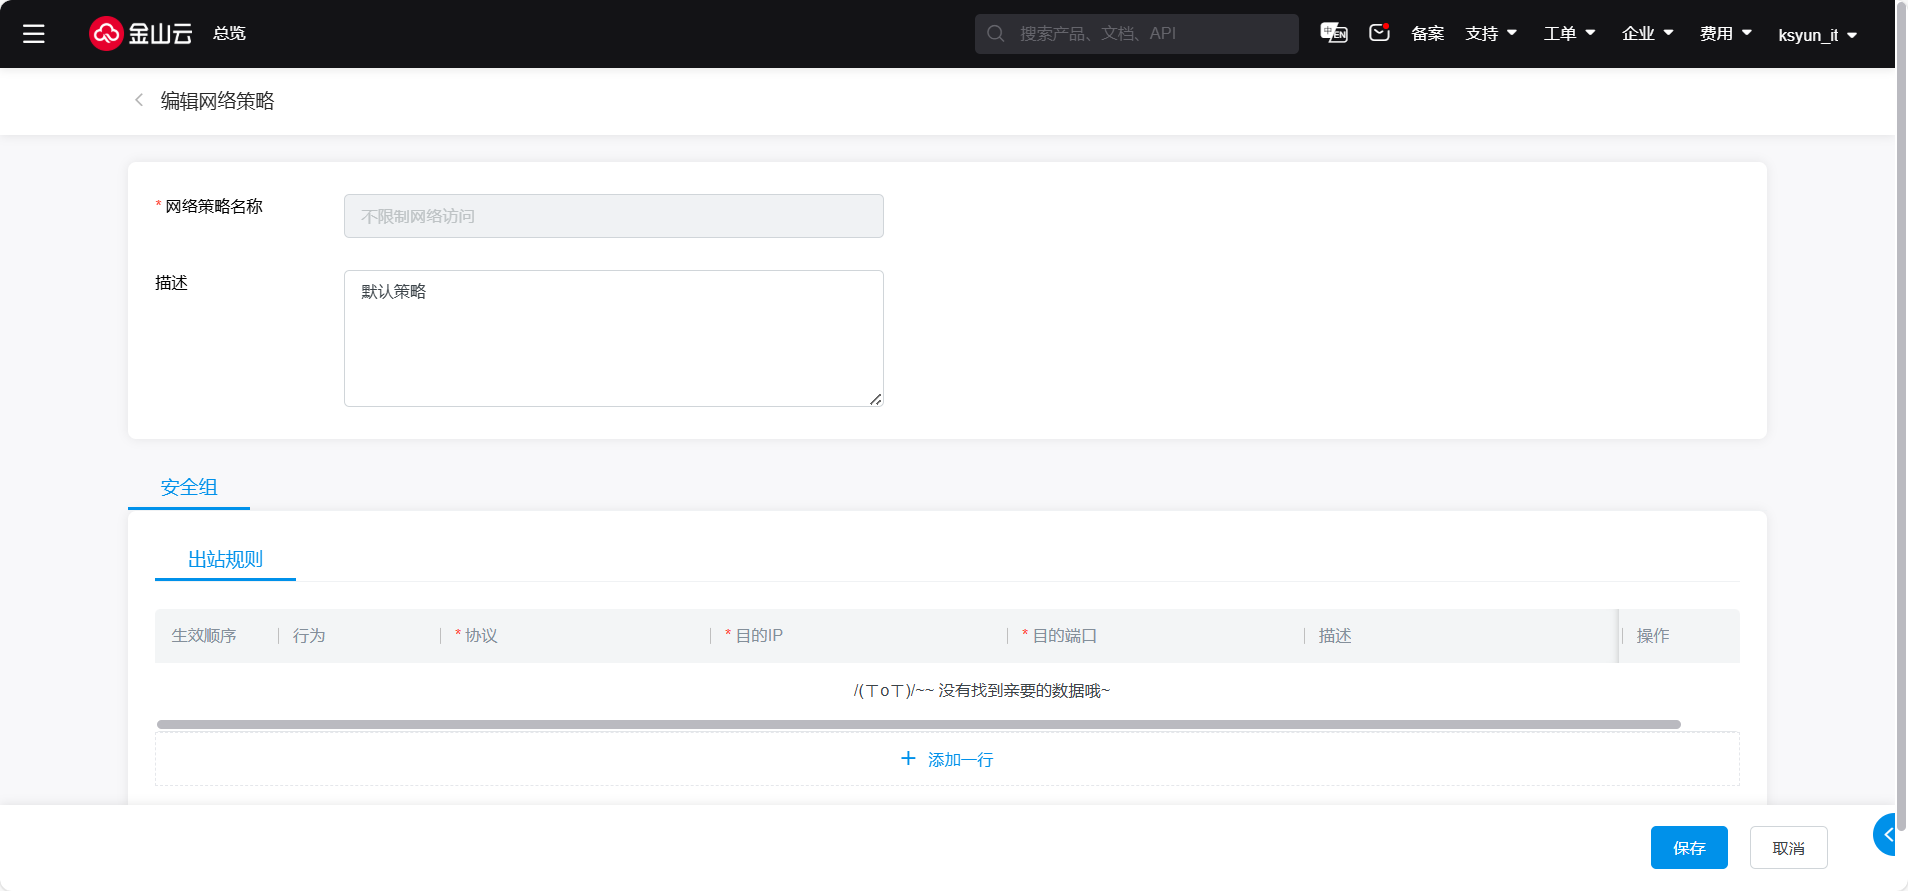Click the 编辑网络策略 page title

217,101
